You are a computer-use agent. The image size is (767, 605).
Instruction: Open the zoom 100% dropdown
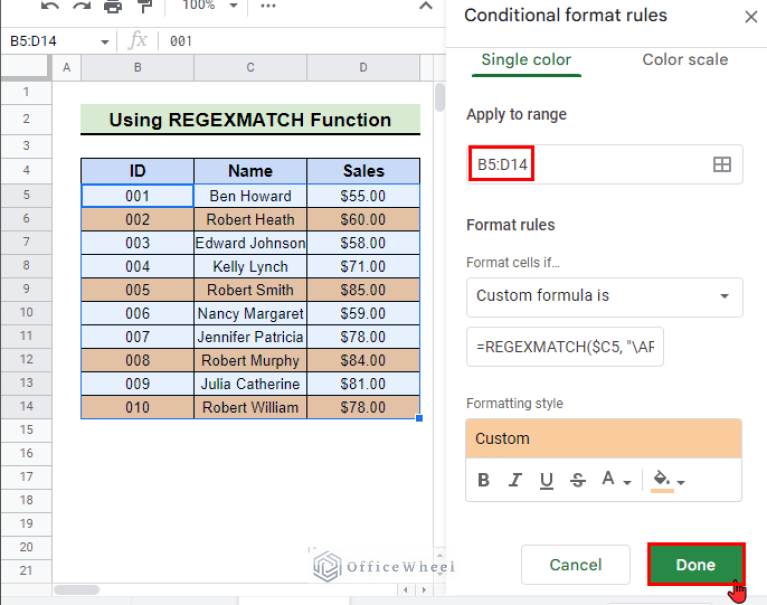211,6
